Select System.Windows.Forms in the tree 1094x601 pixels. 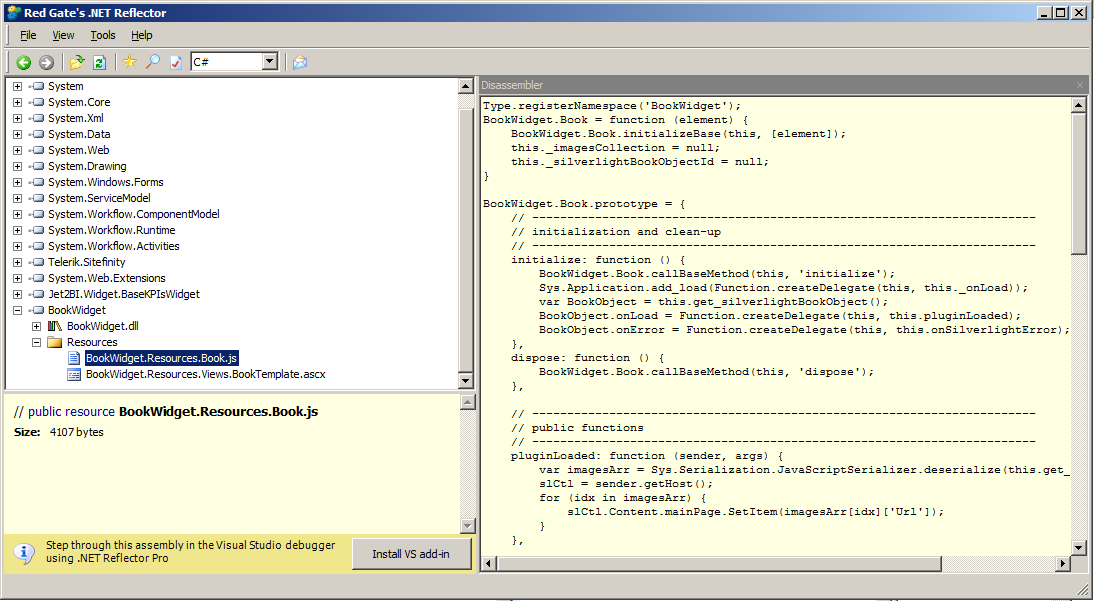click(x=105, y=182)
